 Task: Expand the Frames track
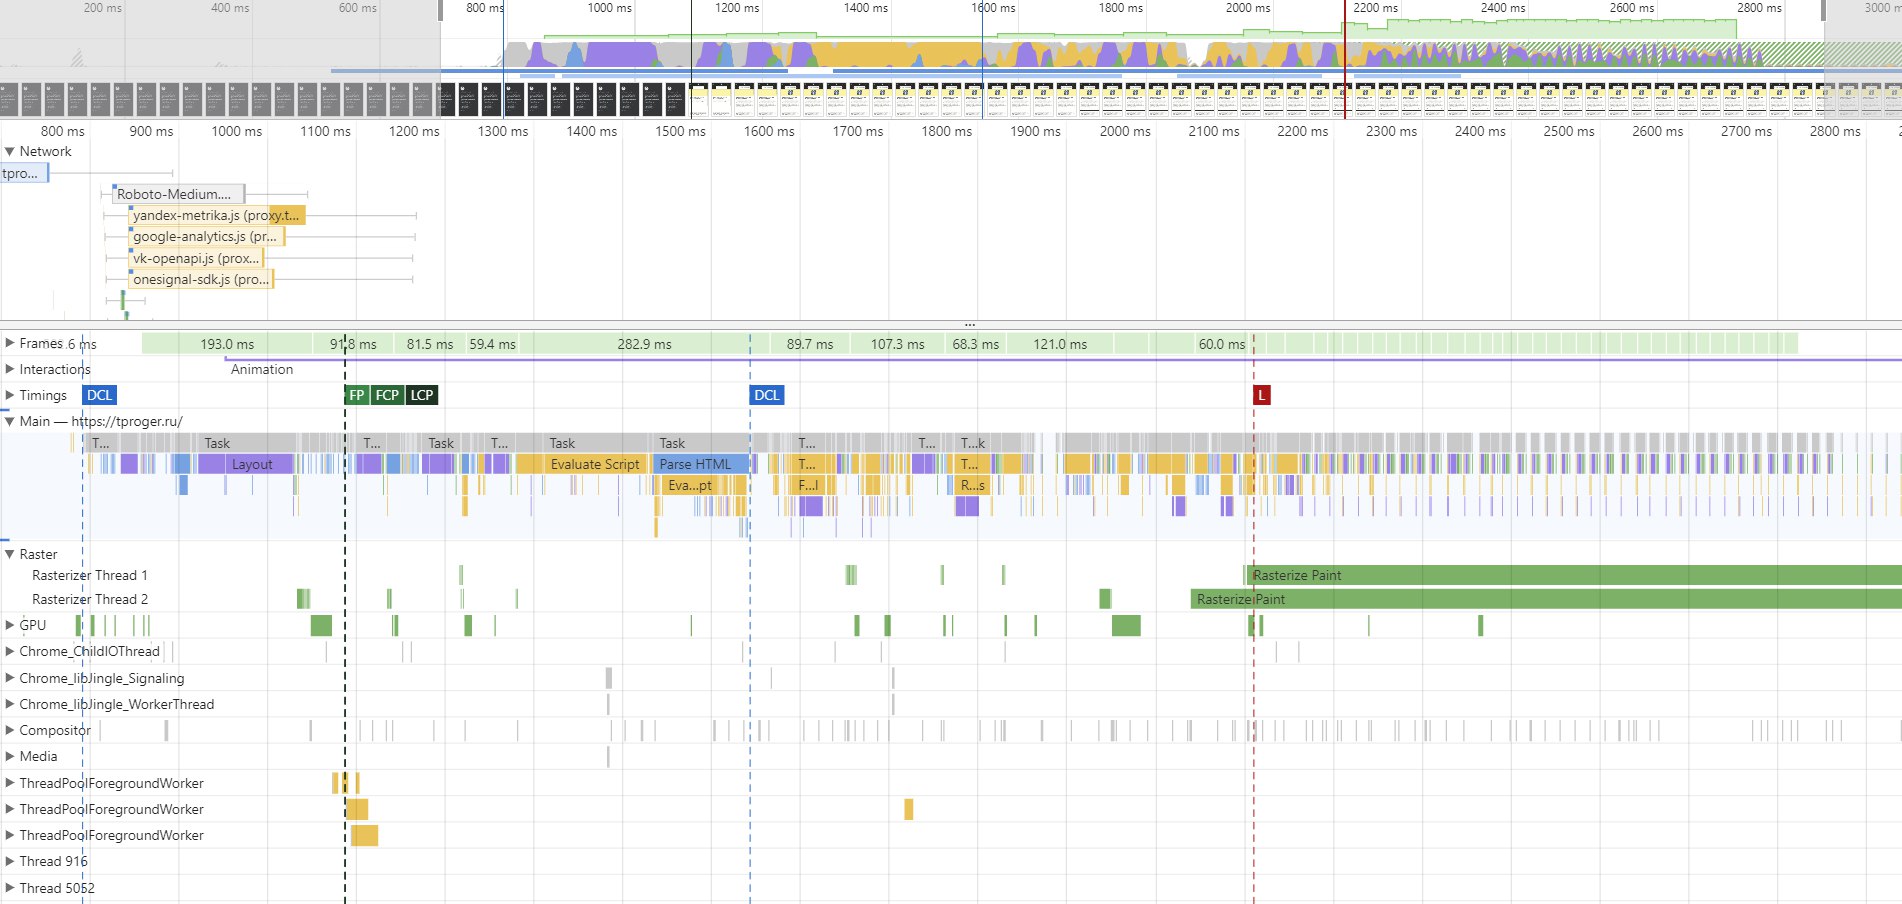tap(10, 343)
